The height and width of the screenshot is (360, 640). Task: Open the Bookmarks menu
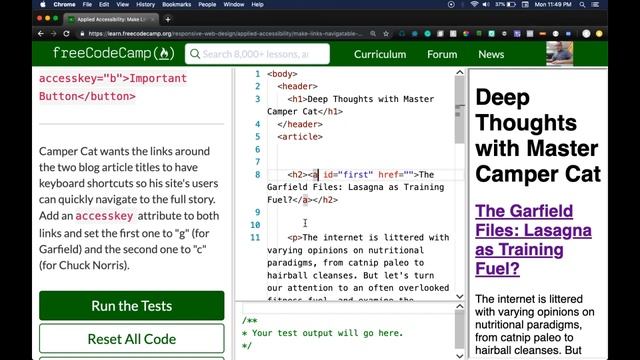(176, 4)
